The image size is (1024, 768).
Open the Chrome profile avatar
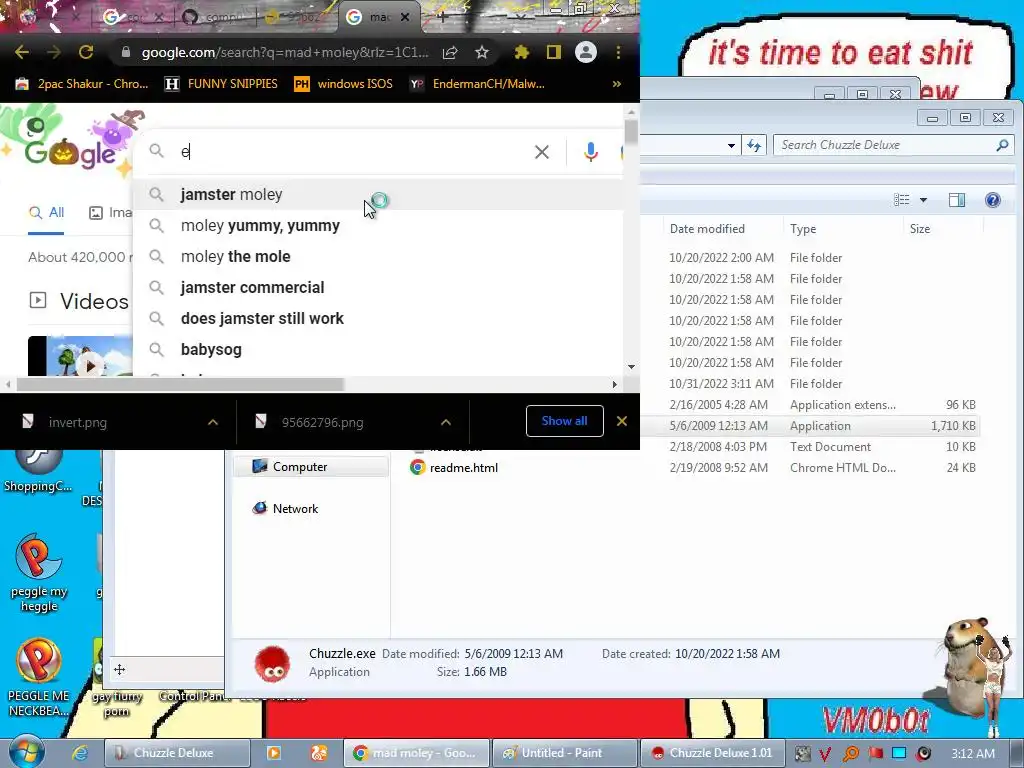click(586, 52)
